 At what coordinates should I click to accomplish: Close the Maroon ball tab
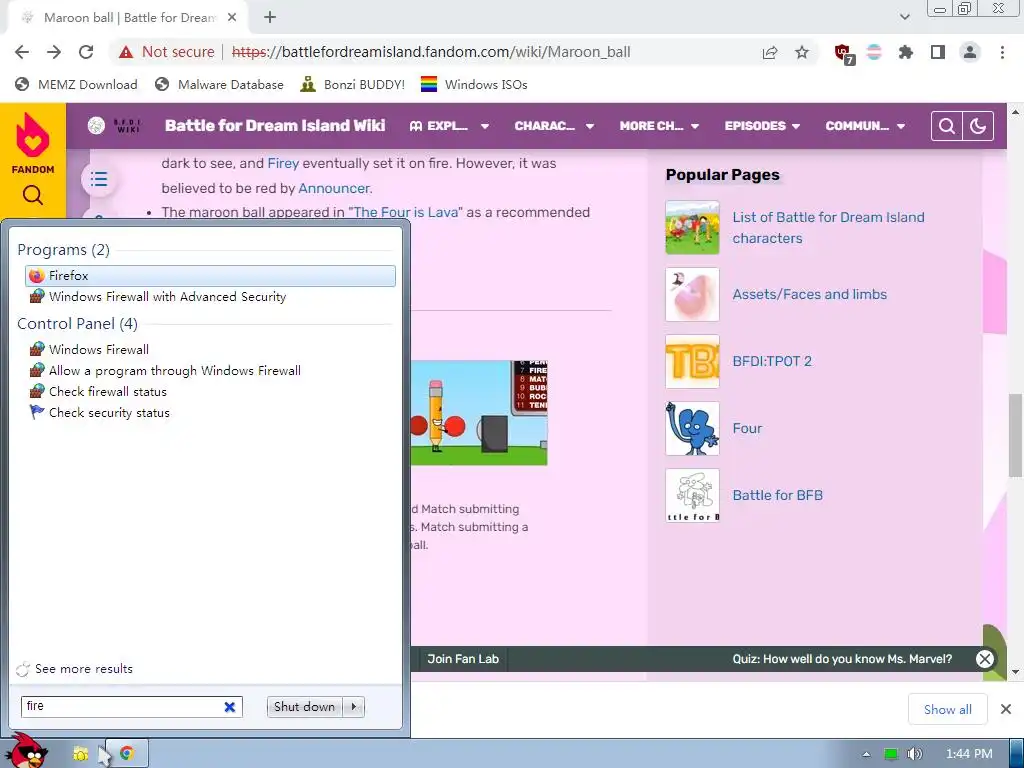click(232, 18)
